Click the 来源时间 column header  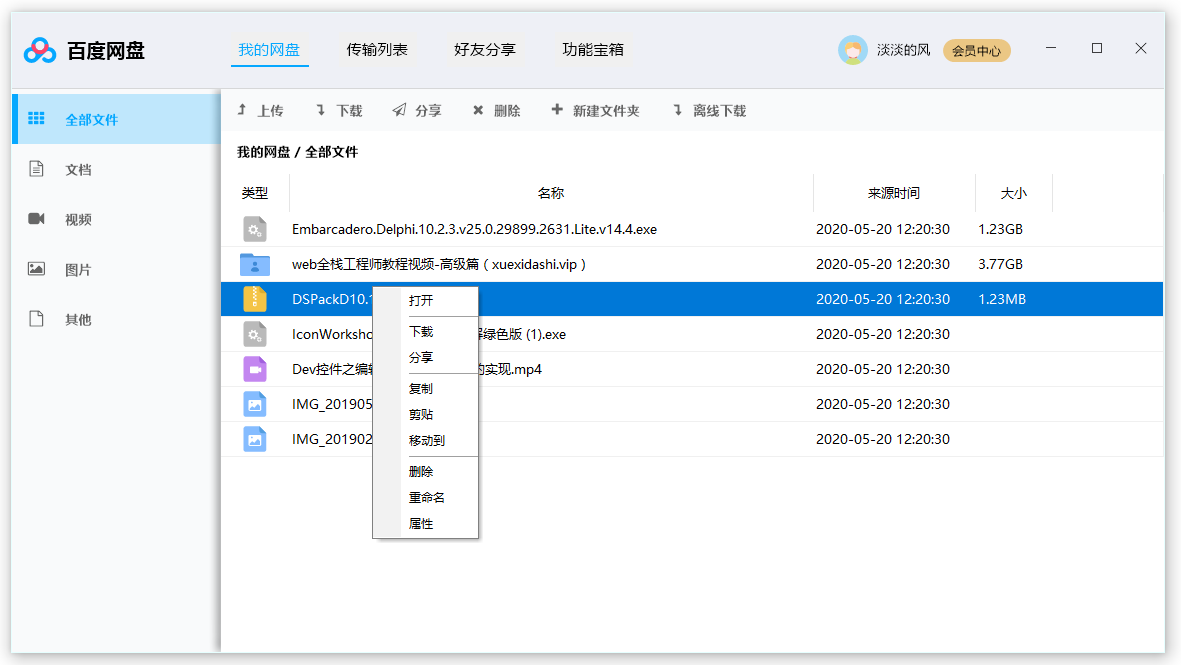(893, 193)
